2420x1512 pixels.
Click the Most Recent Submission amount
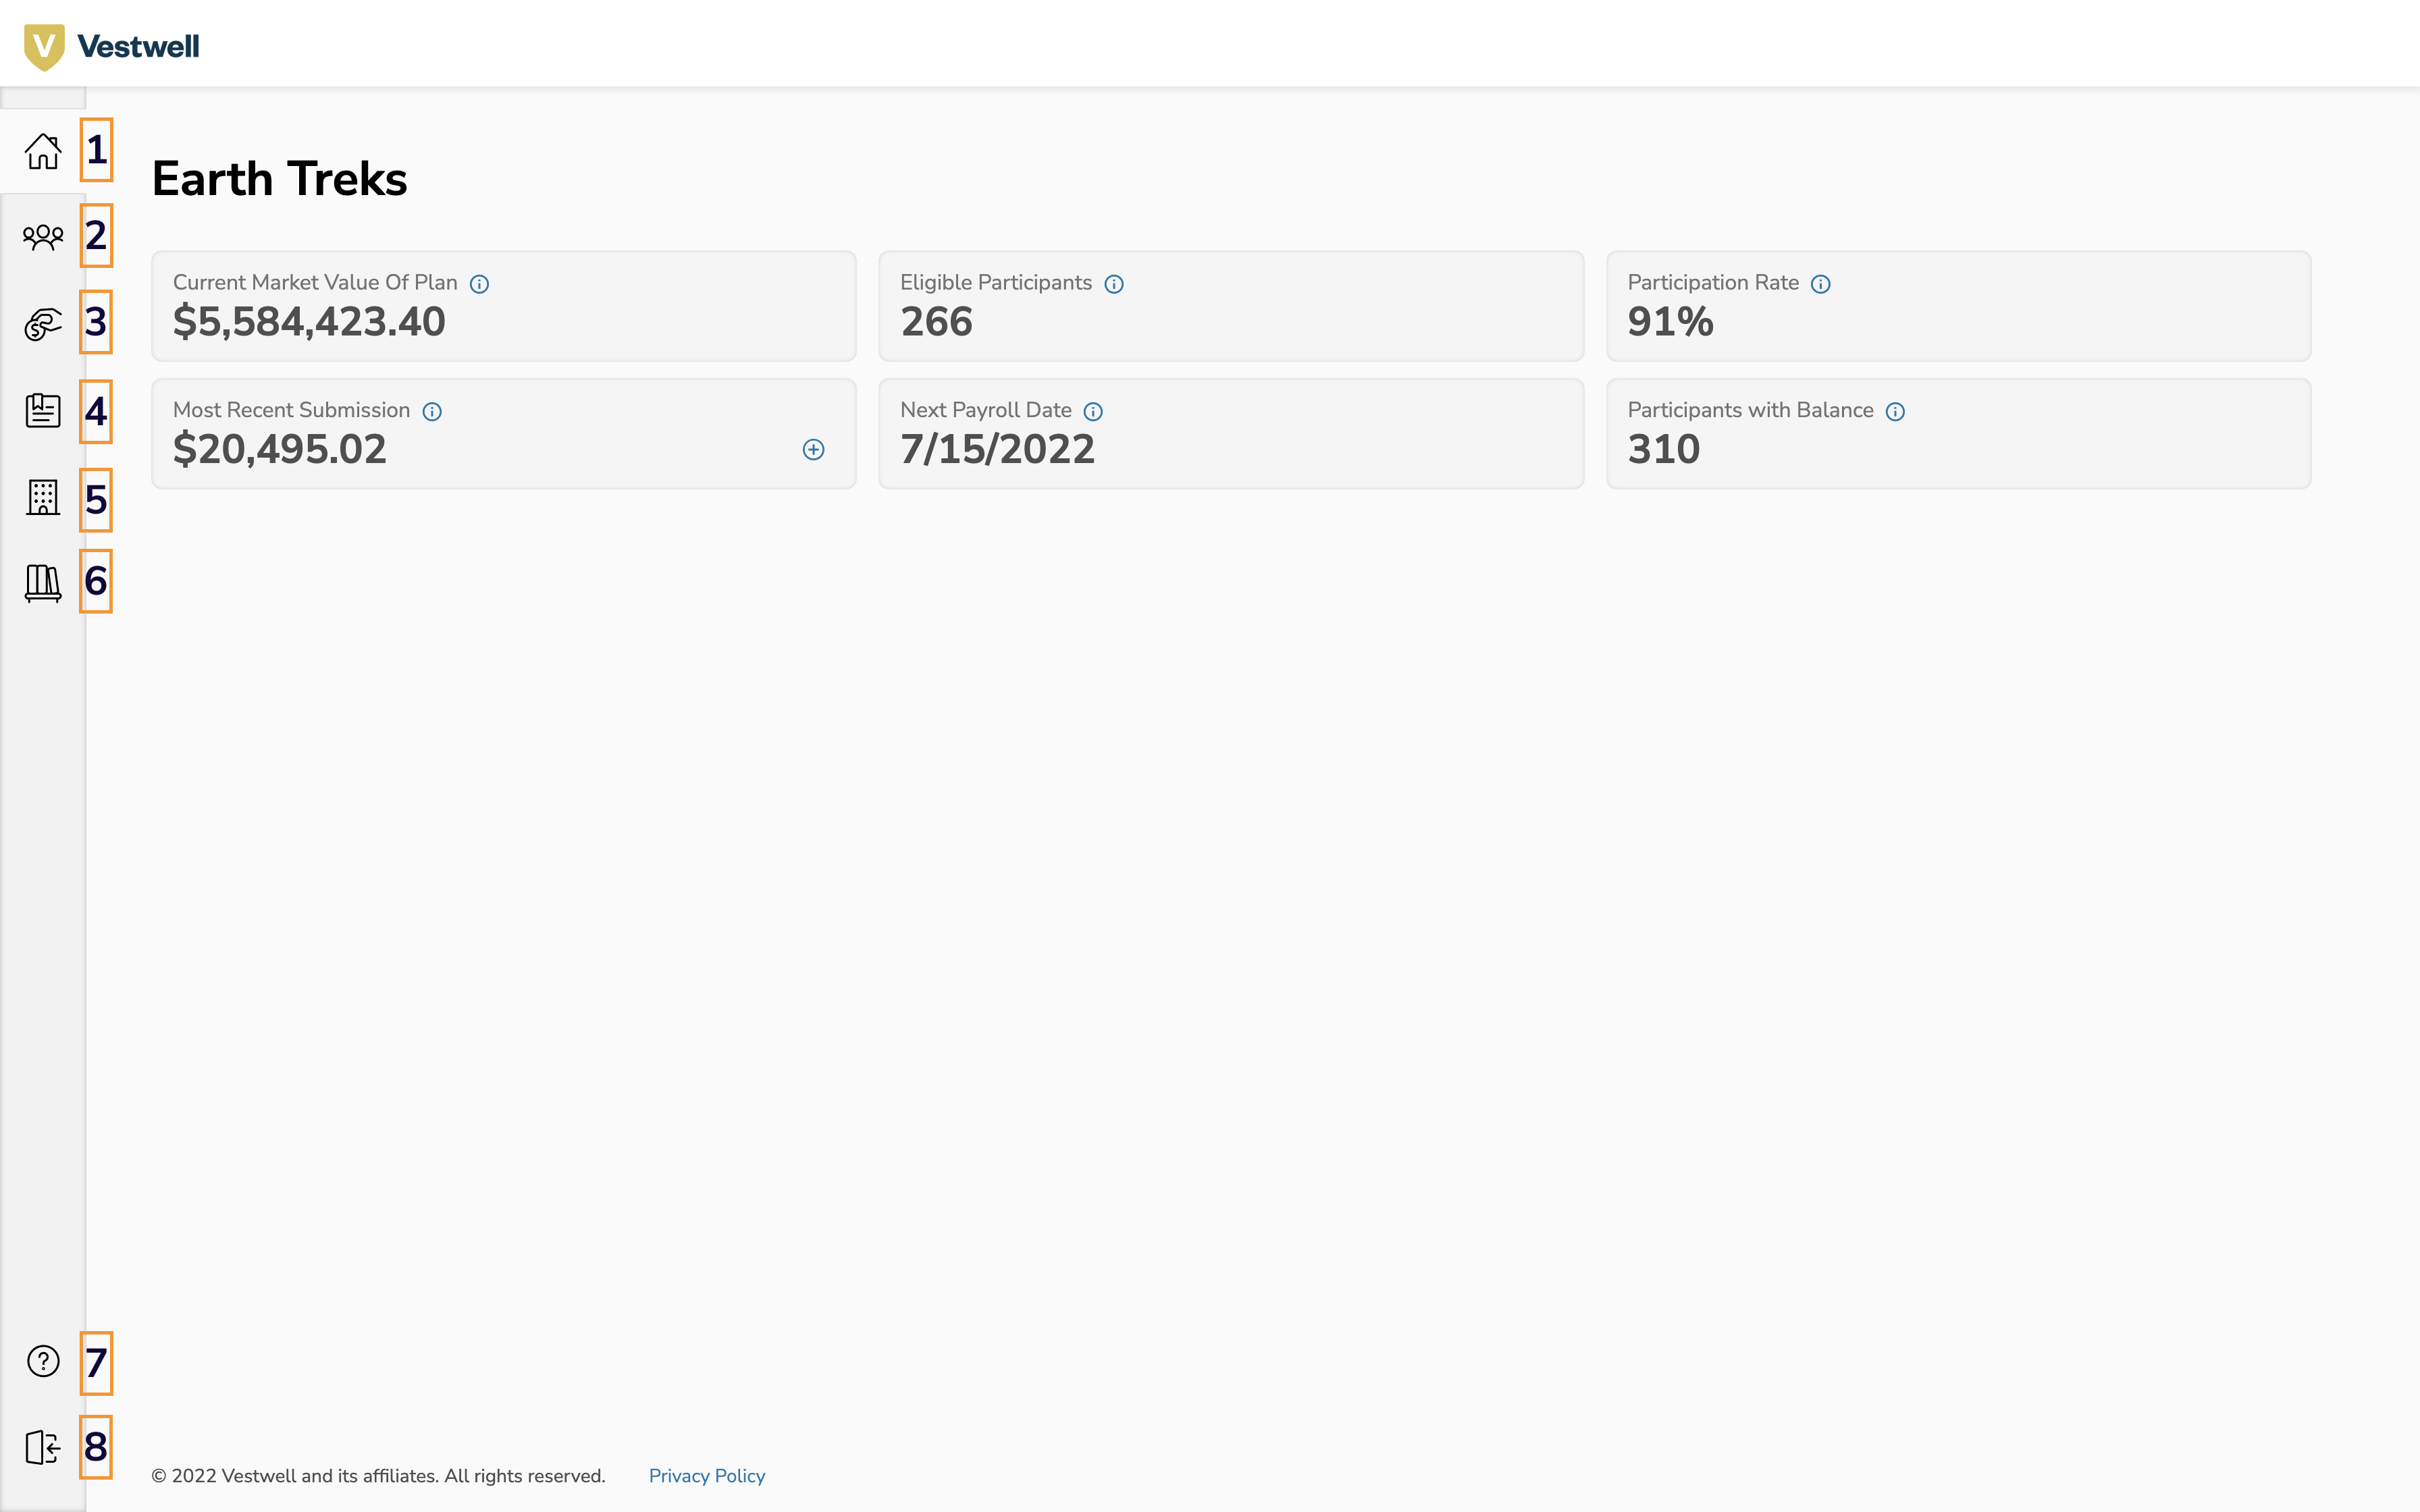pyautogui.click(x=280, y=449)
